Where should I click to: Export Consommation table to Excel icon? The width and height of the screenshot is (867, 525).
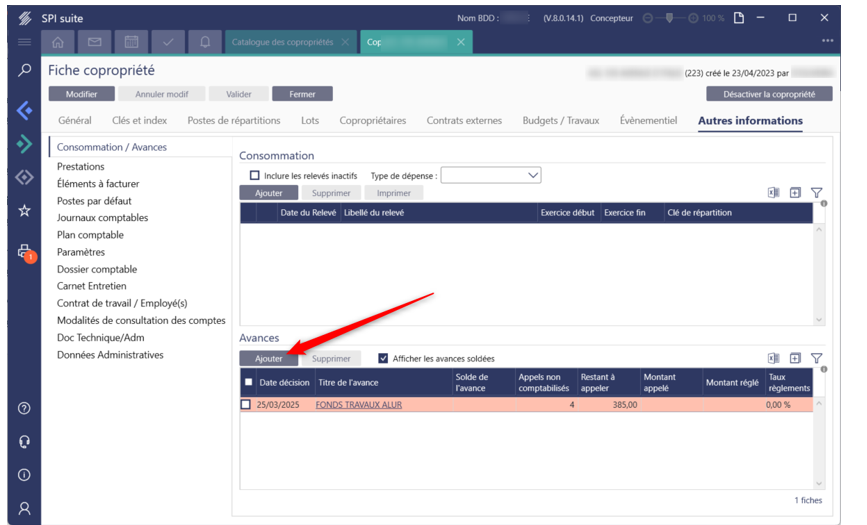[x=773, y=193]
